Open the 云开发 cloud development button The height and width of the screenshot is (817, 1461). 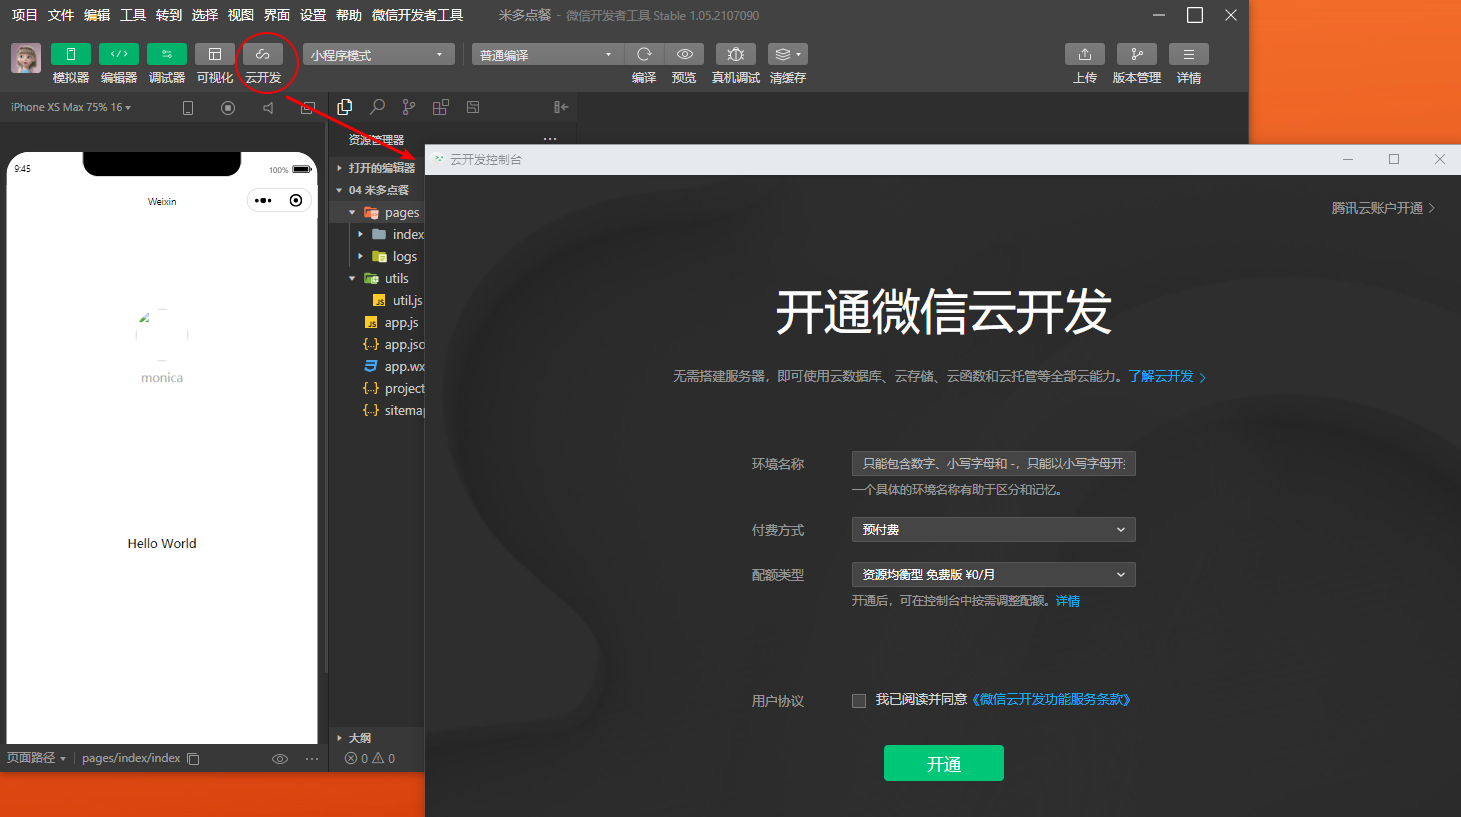click(263, 54)
